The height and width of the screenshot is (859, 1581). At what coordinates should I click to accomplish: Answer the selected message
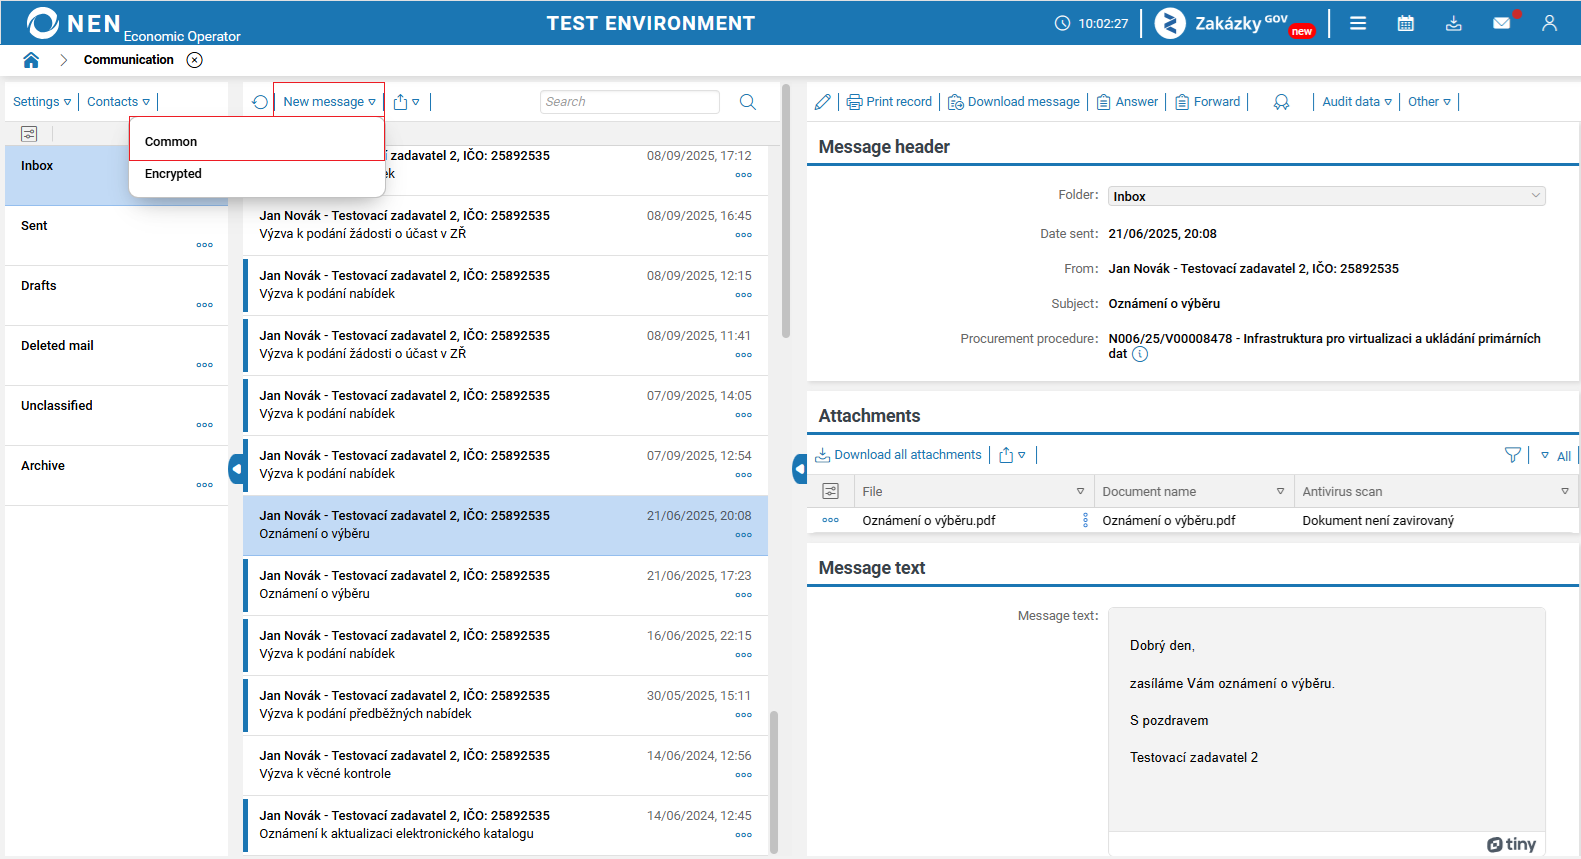[x=1127, y=102]
